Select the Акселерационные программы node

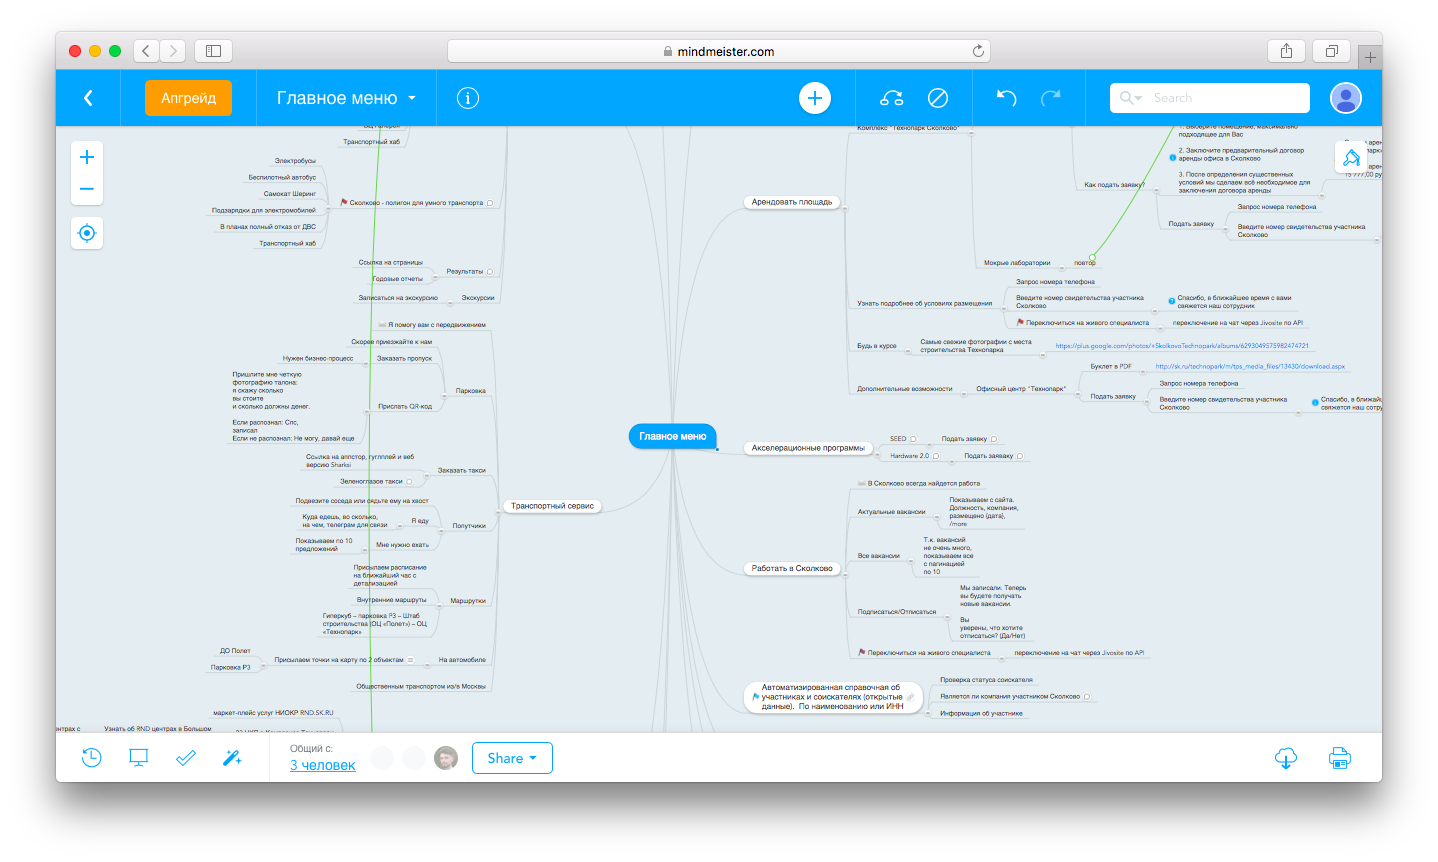pyautogui.click(x=808, y=448)
